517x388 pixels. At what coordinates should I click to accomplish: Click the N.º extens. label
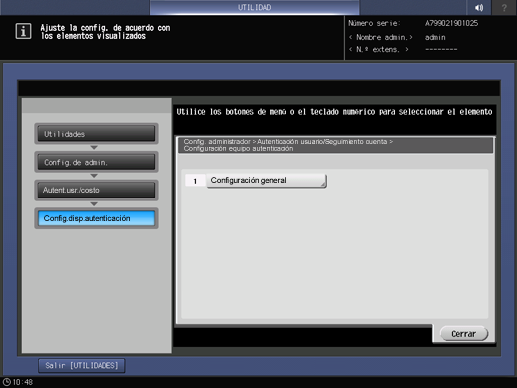[x=379, y=49]
